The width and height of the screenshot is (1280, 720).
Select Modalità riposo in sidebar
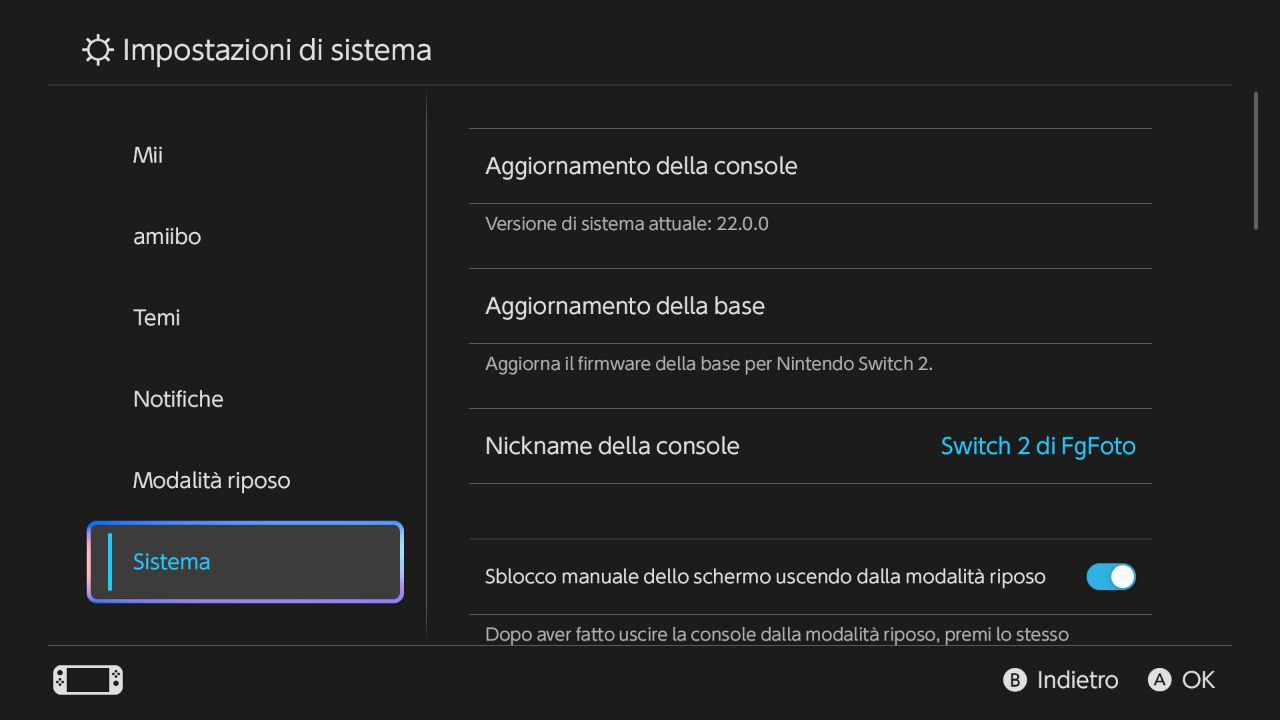coord(211,481)
